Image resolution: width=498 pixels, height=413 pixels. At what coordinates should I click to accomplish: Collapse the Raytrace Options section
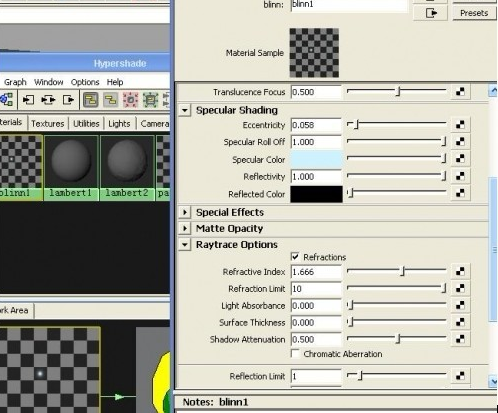coord(185,245)
